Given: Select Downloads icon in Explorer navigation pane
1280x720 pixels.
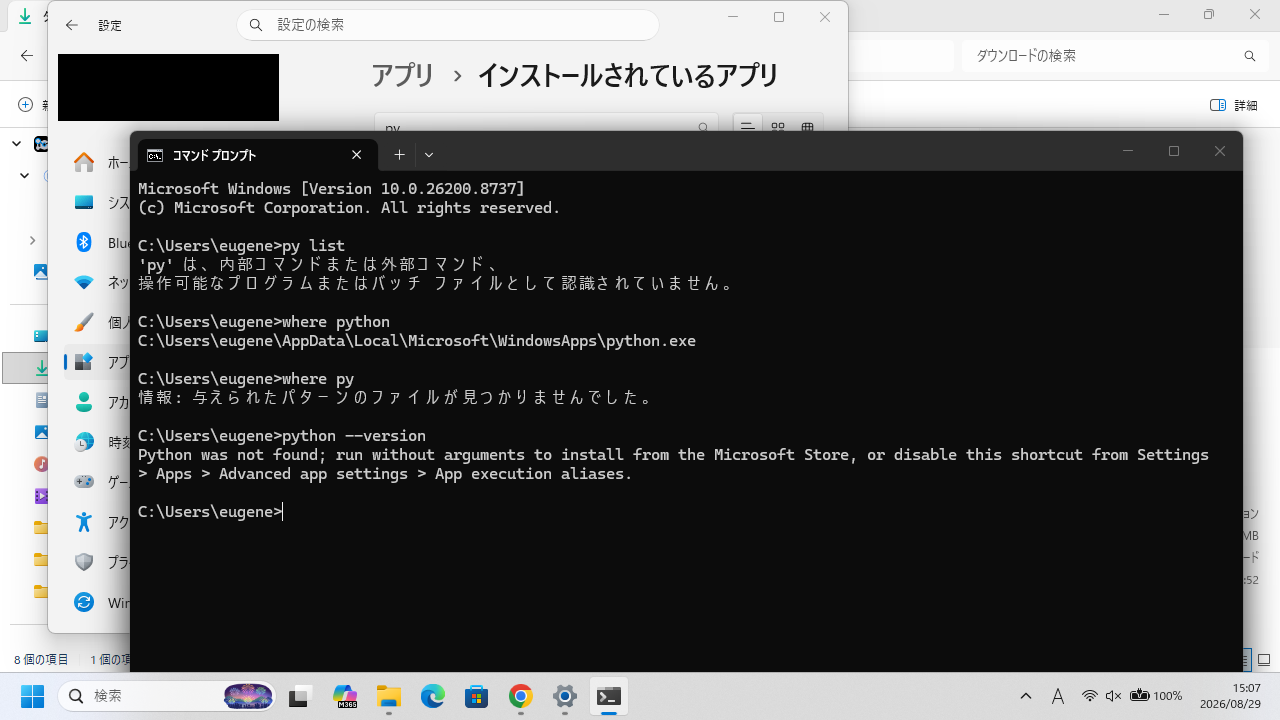Looking at the screenshot, I should point(41,368).
